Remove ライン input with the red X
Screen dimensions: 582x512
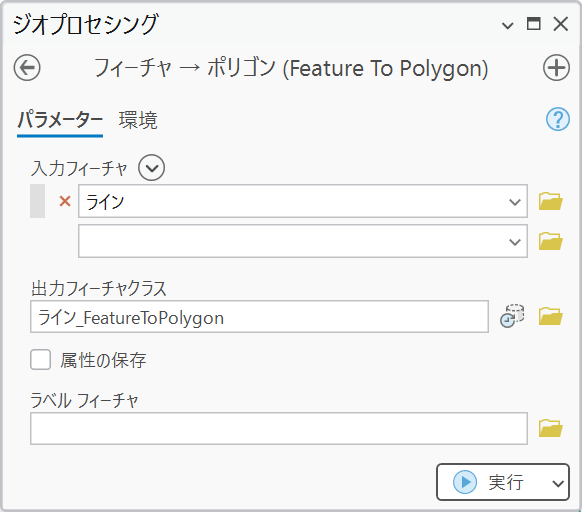coord(65,201)
